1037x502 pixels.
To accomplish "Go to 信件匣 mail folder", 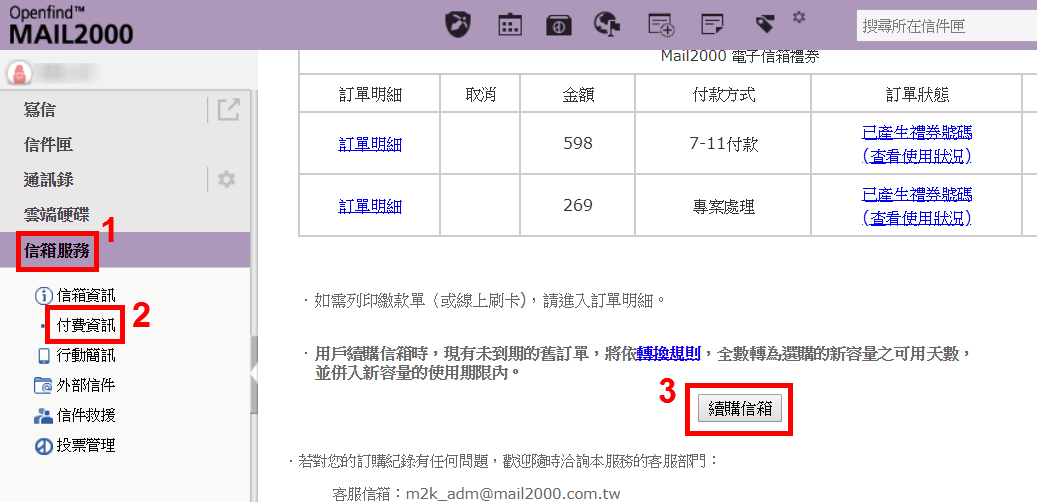I will click(x=48, y=145).
